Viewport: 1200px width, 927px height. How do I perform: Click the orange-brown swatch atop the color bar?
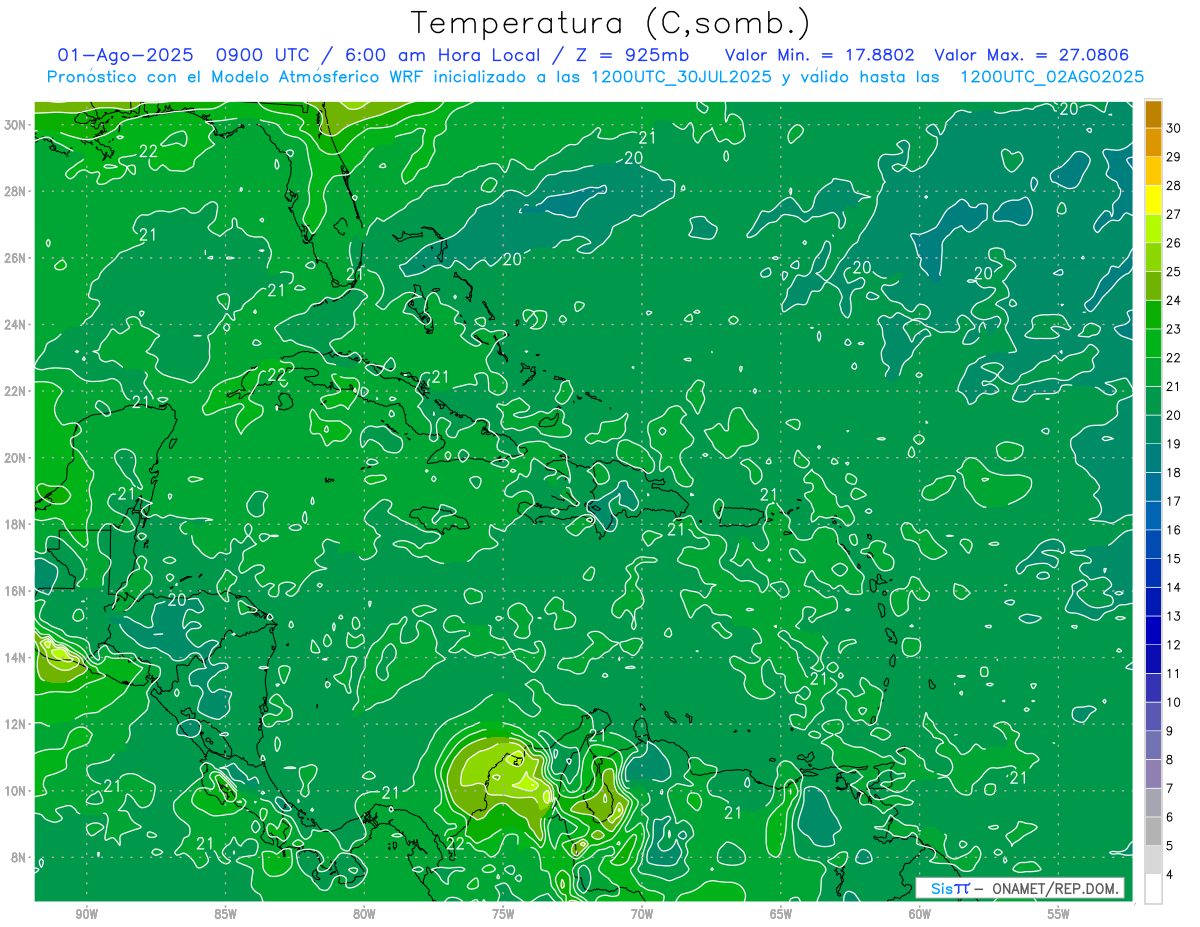pyautogui.click(x=1153, y=115)
